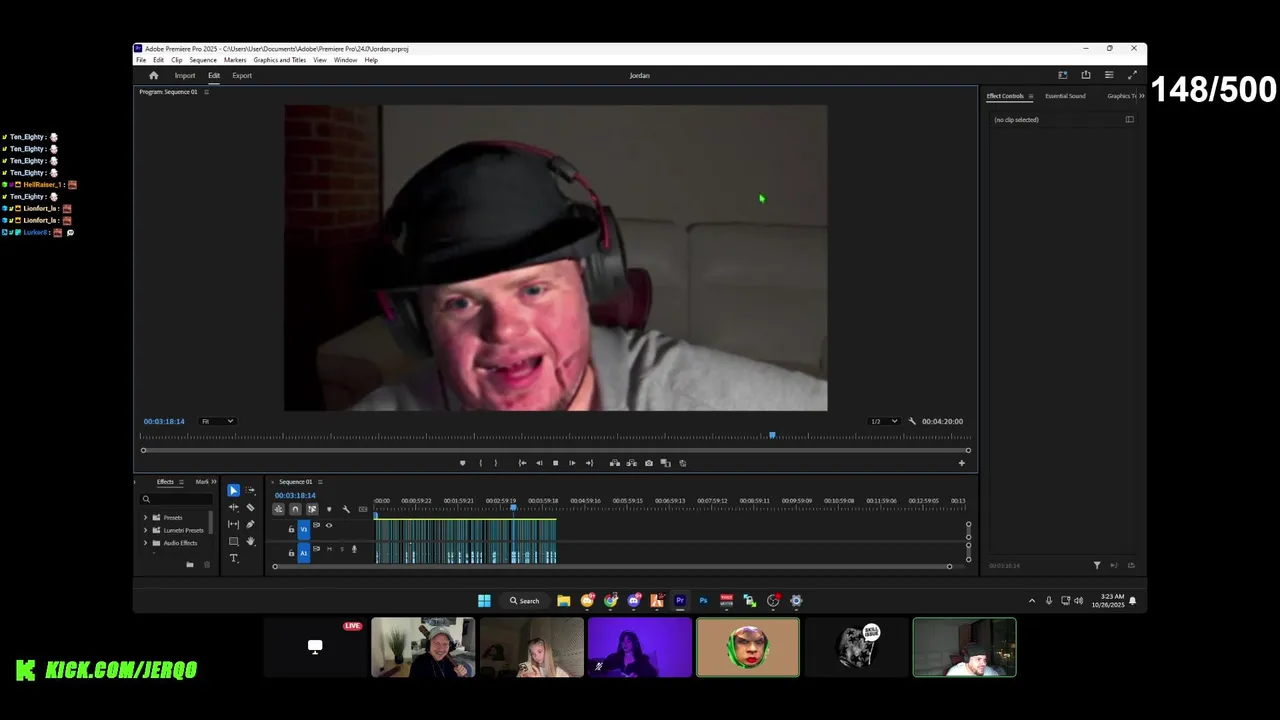The width and height of the screenshot is (1280, 720).
Task: Solo the A1 audio track
Action: pos(342,549)
